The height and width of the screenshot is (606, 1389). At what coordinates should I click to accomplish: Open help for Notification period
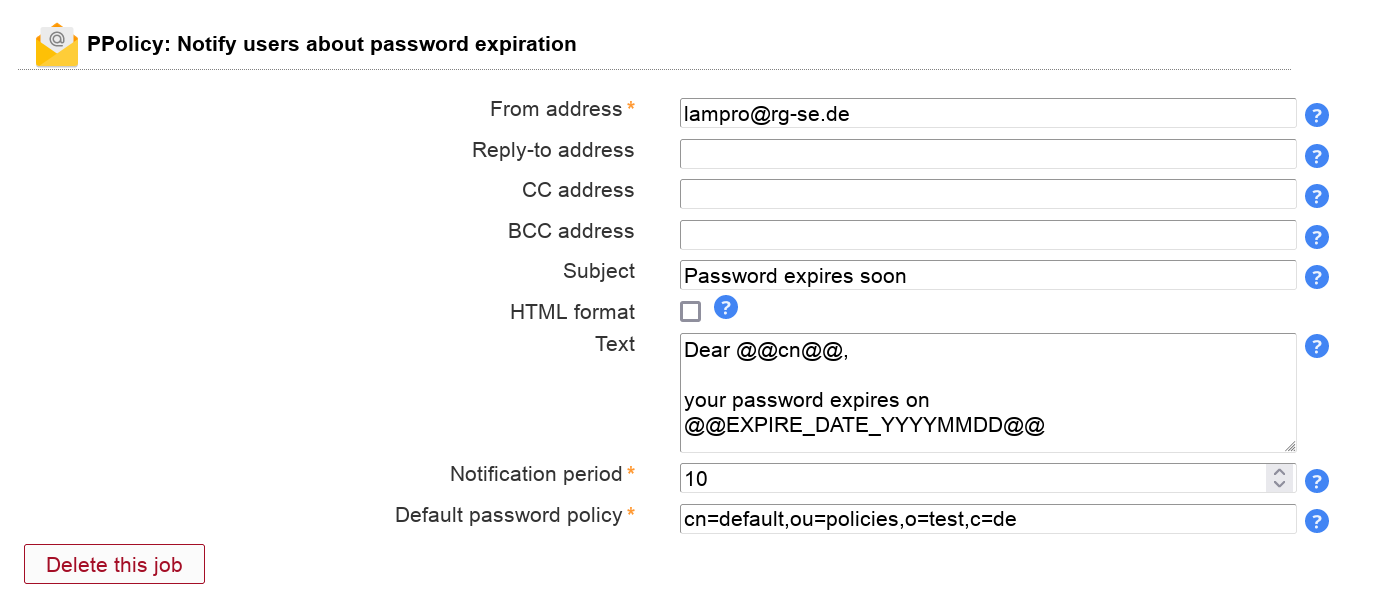coord(1317,481)
